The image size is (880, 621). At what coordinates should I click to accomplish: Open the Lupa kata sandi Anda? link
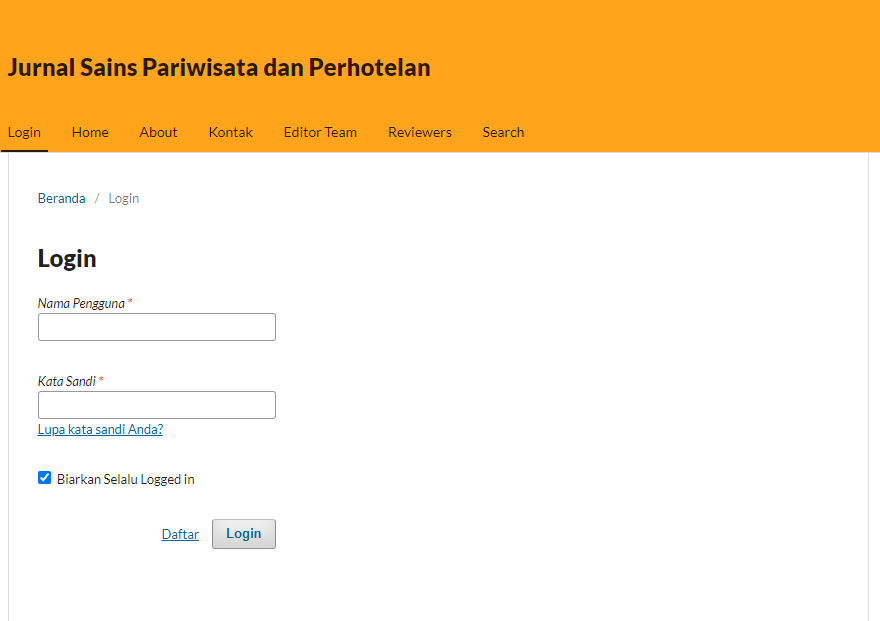point(100,429)
